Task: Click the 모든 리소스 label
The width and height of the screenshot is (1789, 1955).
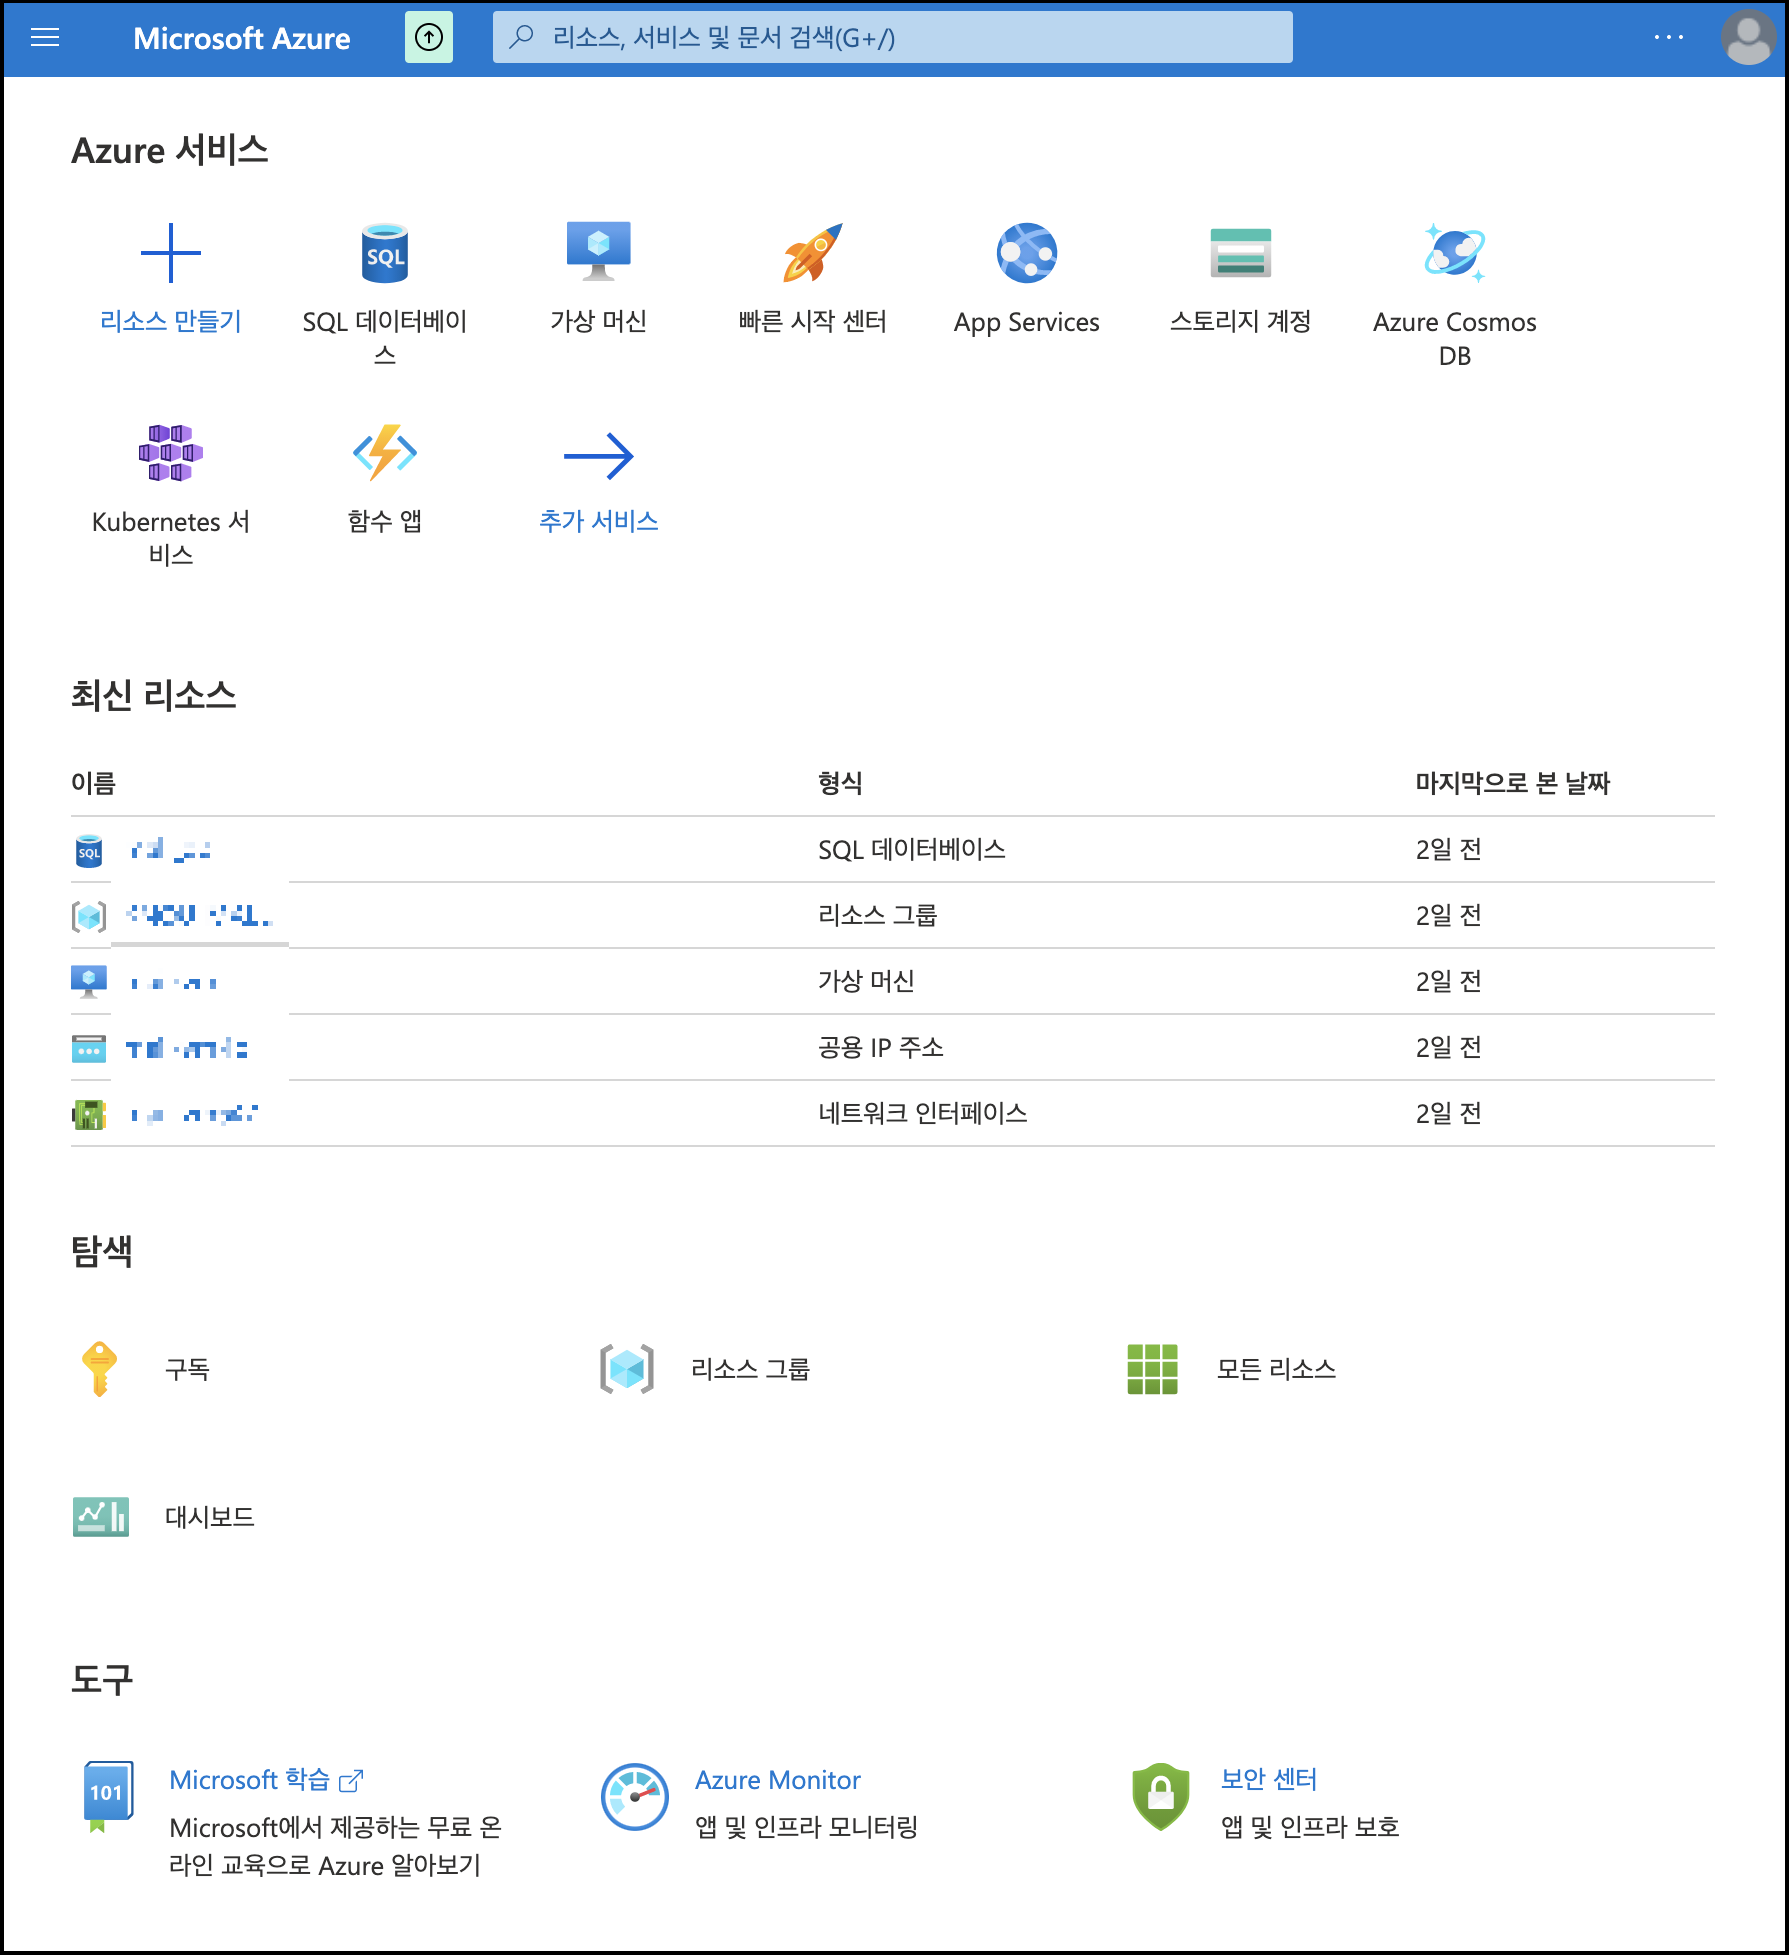Action: (1276, 1369)
